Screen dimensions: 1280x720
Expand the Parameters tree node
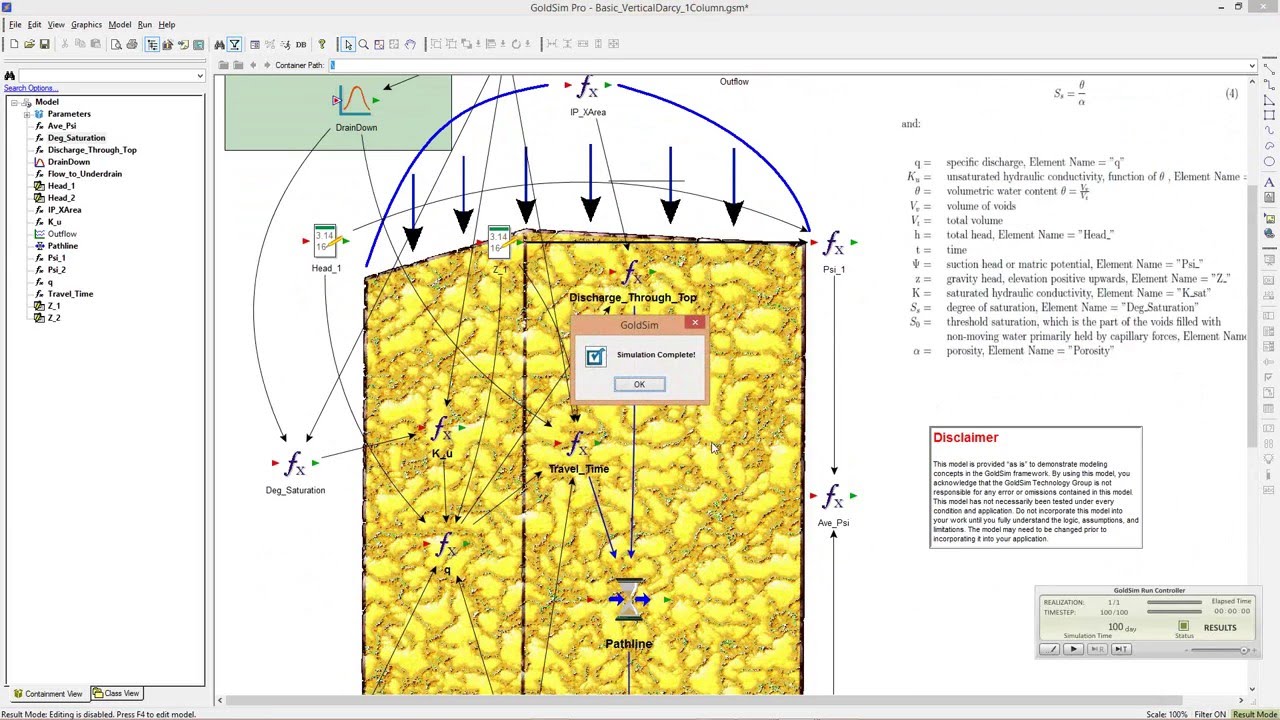[27, 114]
